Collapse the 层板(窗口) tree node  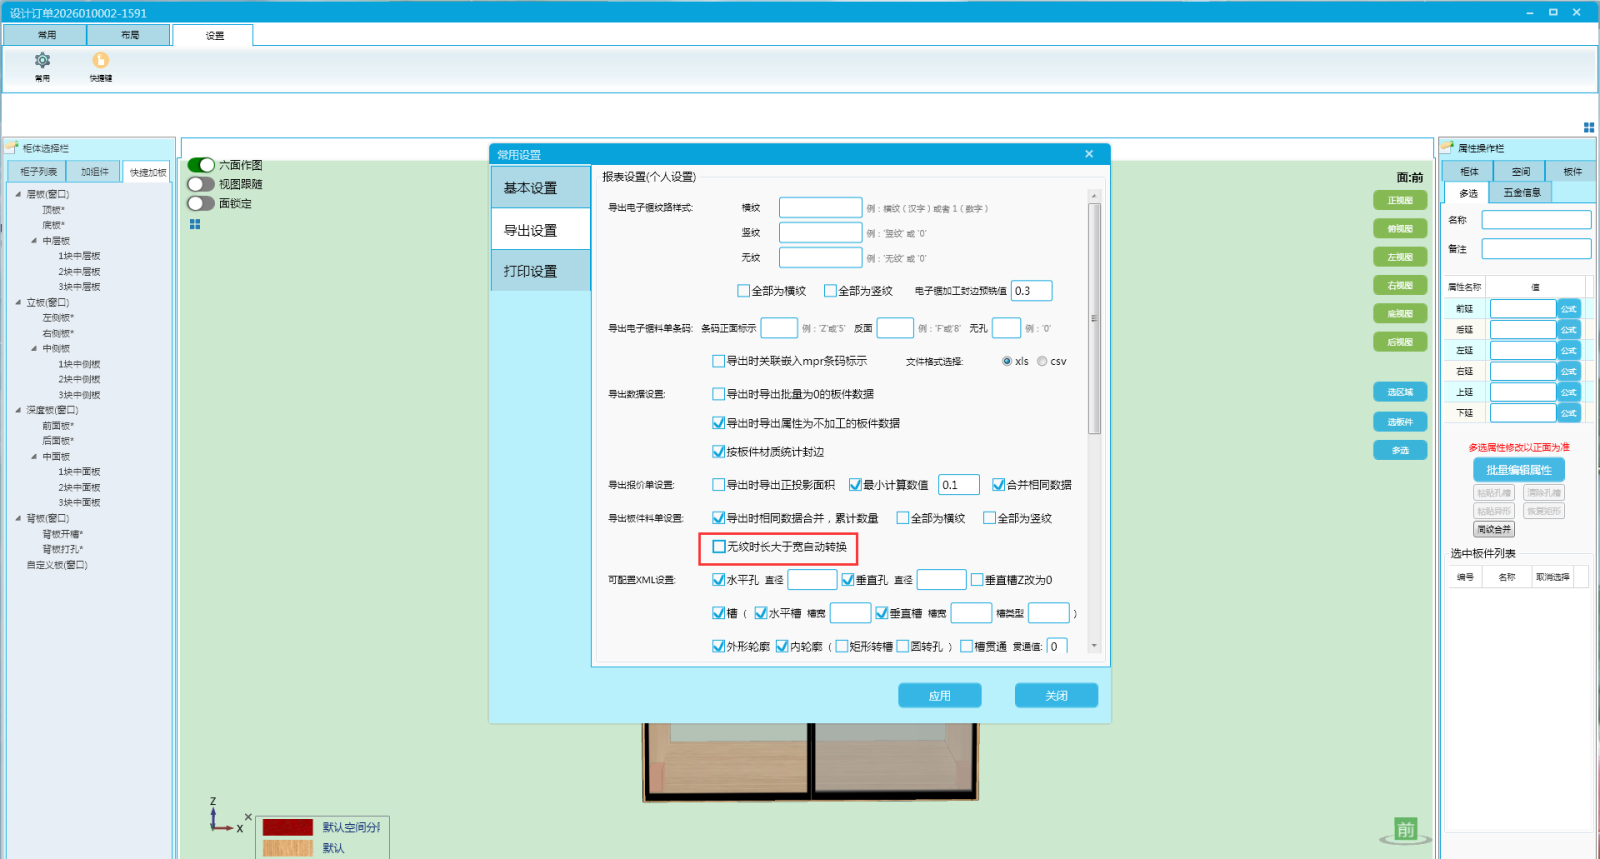(18, 194)
